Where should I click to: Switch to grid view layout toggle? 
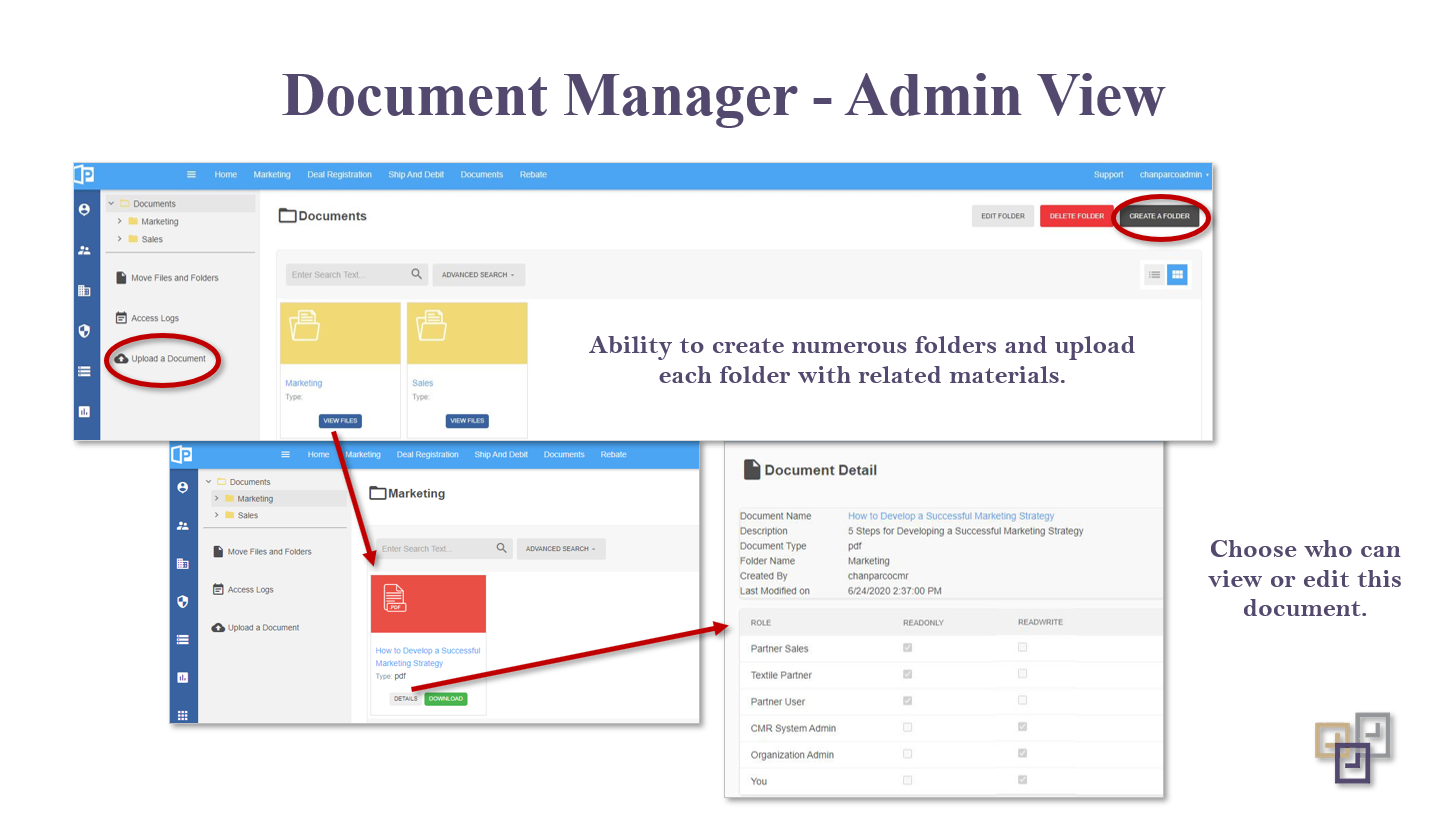[x=1176, y=274]
